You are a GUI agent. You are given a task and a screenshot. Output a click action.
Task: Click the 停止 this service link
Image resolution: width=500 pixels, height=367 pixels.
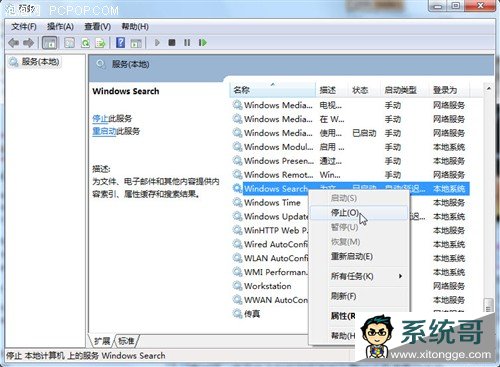click(x=100, y=118)
